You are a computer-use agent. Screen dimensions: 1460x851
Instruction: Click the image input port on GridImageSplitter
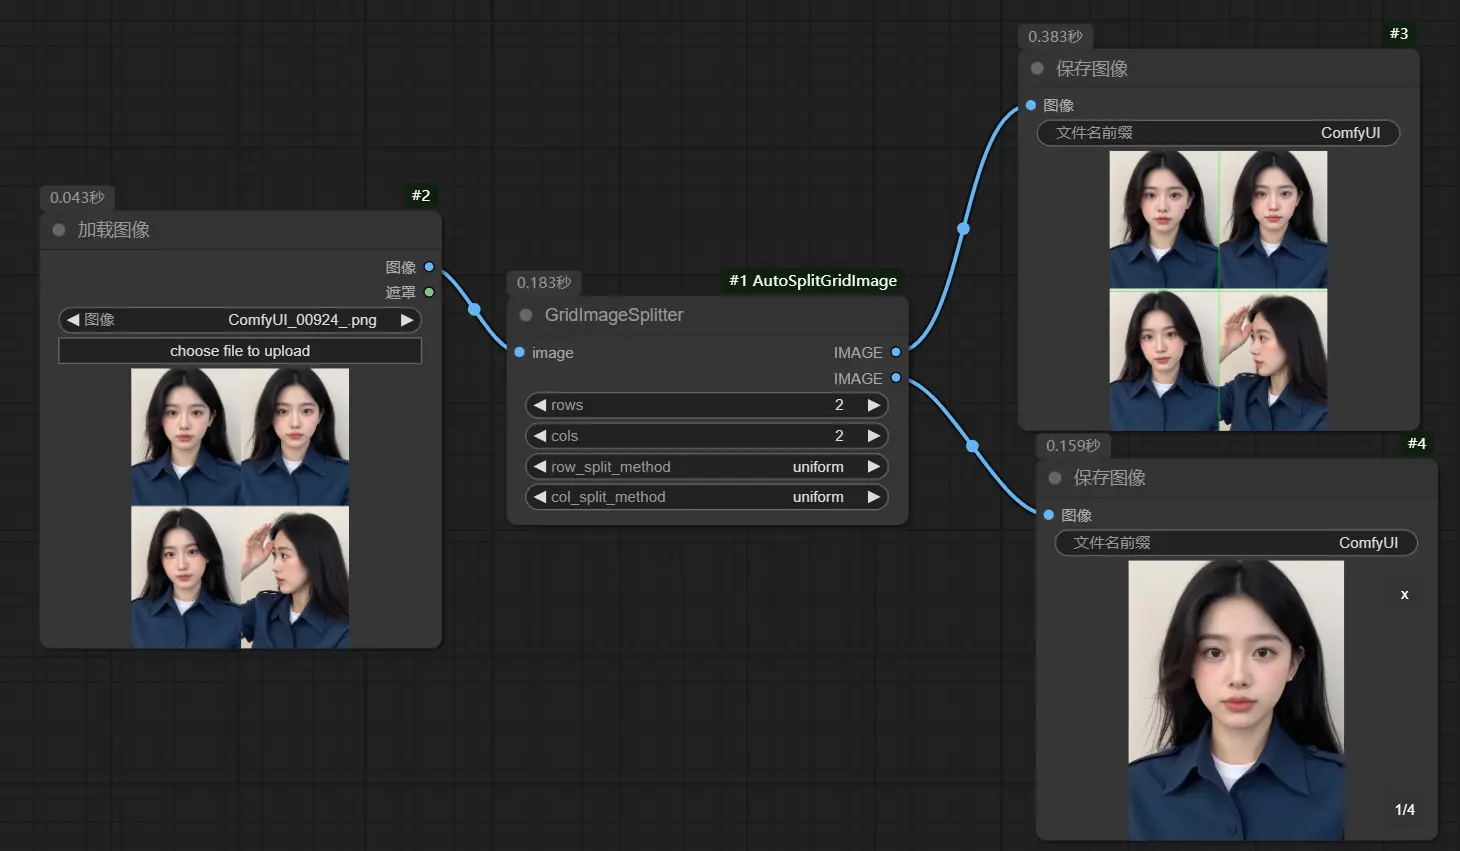pyautogui.click(x=519, y=352)
